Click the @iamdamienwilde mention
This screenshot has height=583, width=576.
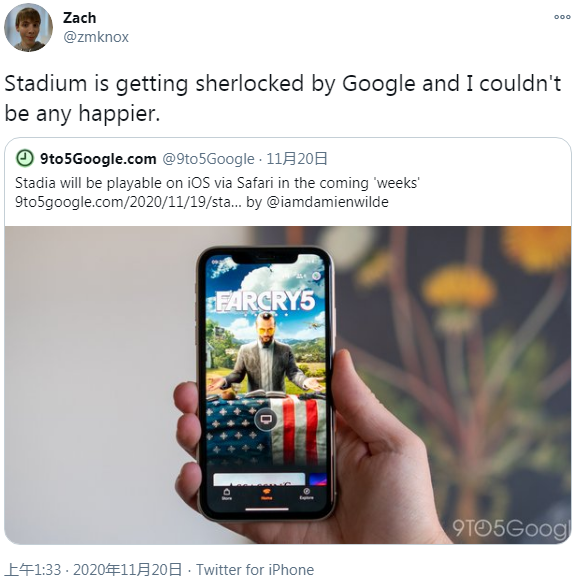coord(328,202)
